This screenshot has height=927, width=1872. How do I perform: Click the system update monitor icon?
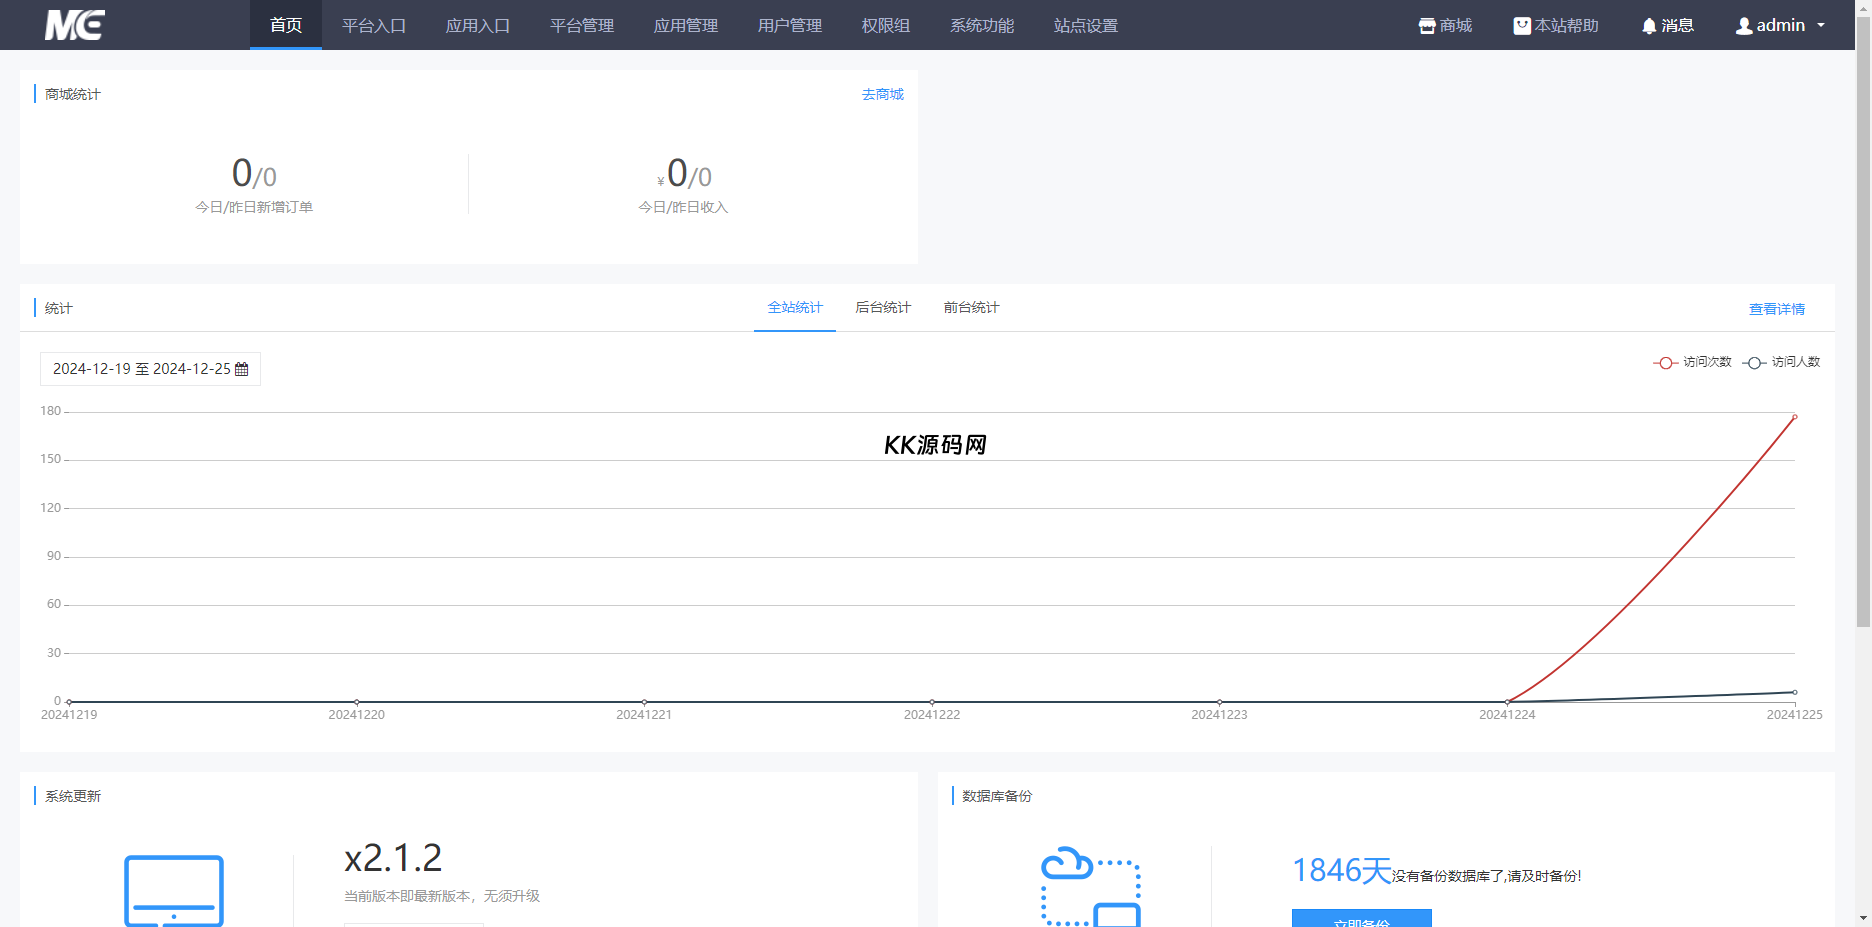pos(174,890)
